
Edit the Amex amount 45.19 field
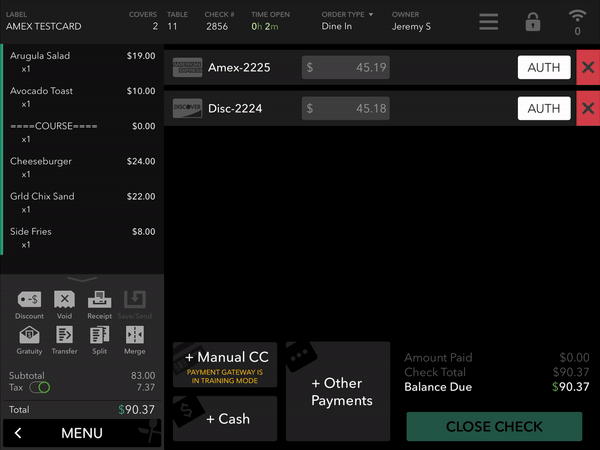tap(346, 67)
